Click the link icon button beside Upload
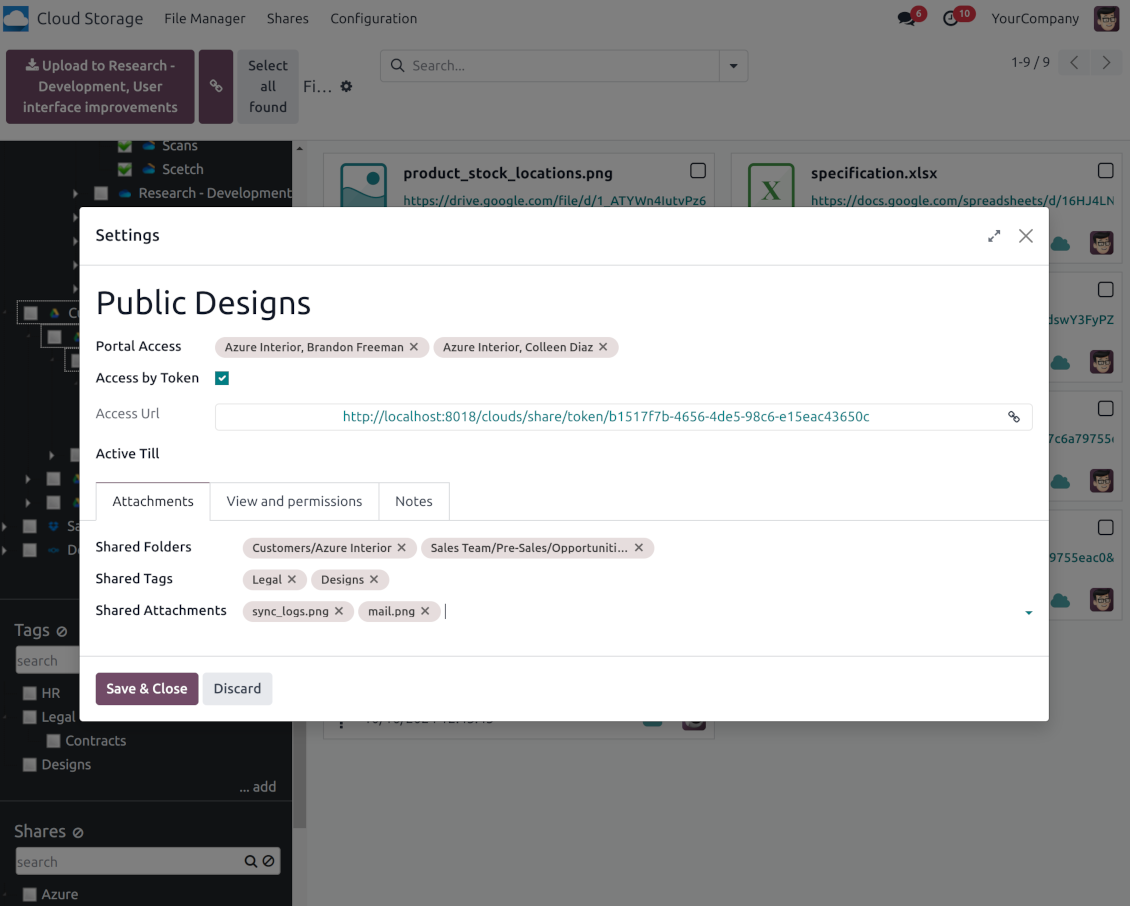The height and width of the screenshot is (906, 1130). [216, 87]
